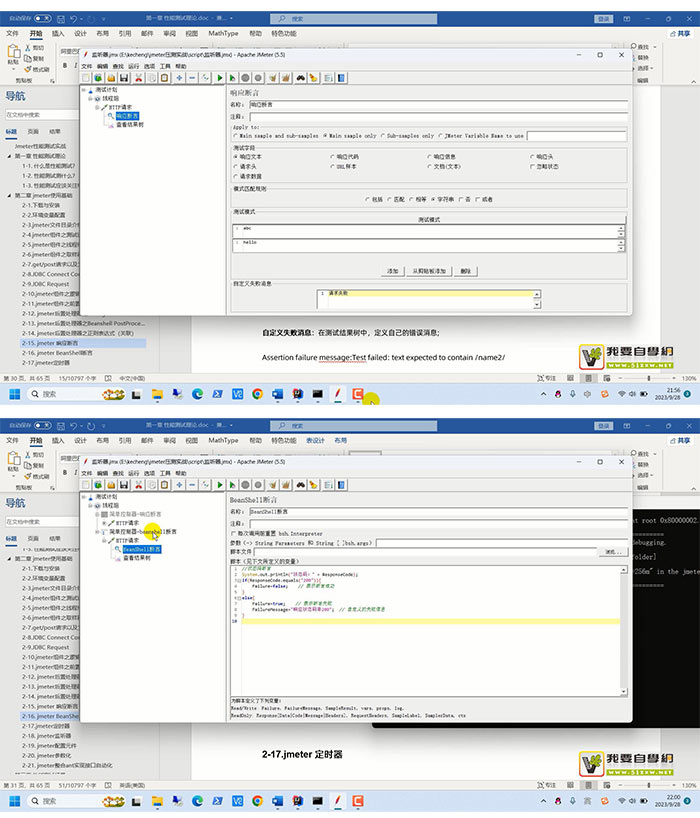Click Search binoculars icon in 响应断言 JMeter toolbar

pos(300,78)
